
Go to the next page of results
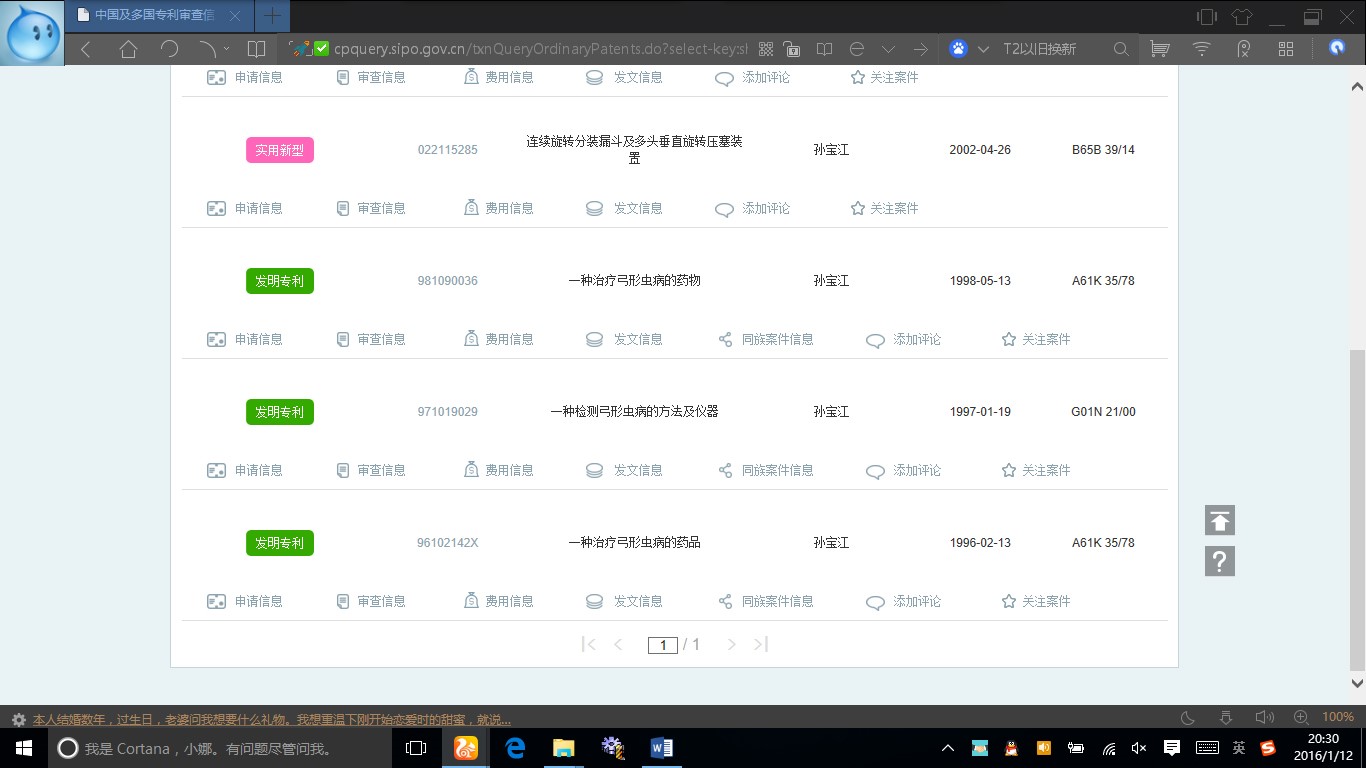click(x=731, y=644)
